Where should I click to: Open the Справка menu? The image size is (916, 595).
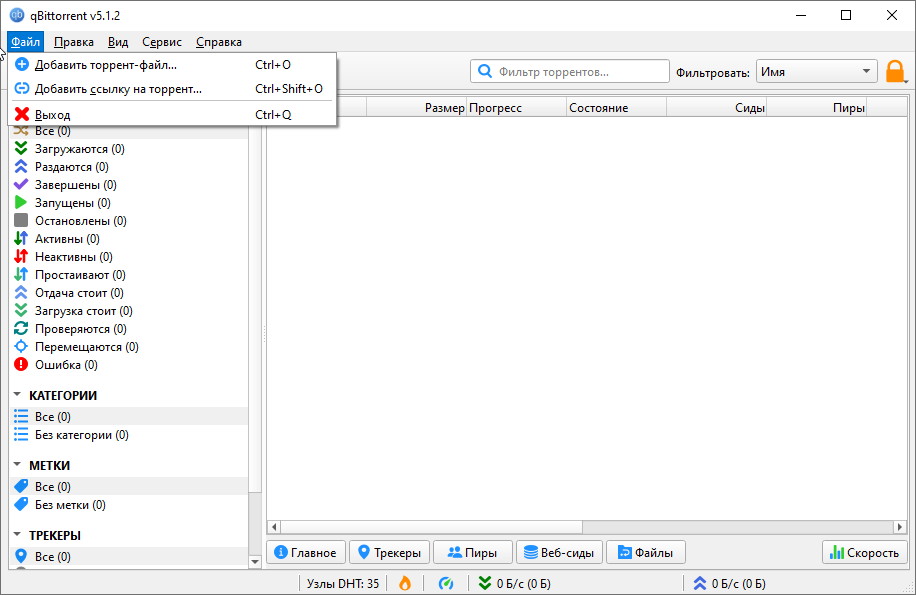pos(218,42)
